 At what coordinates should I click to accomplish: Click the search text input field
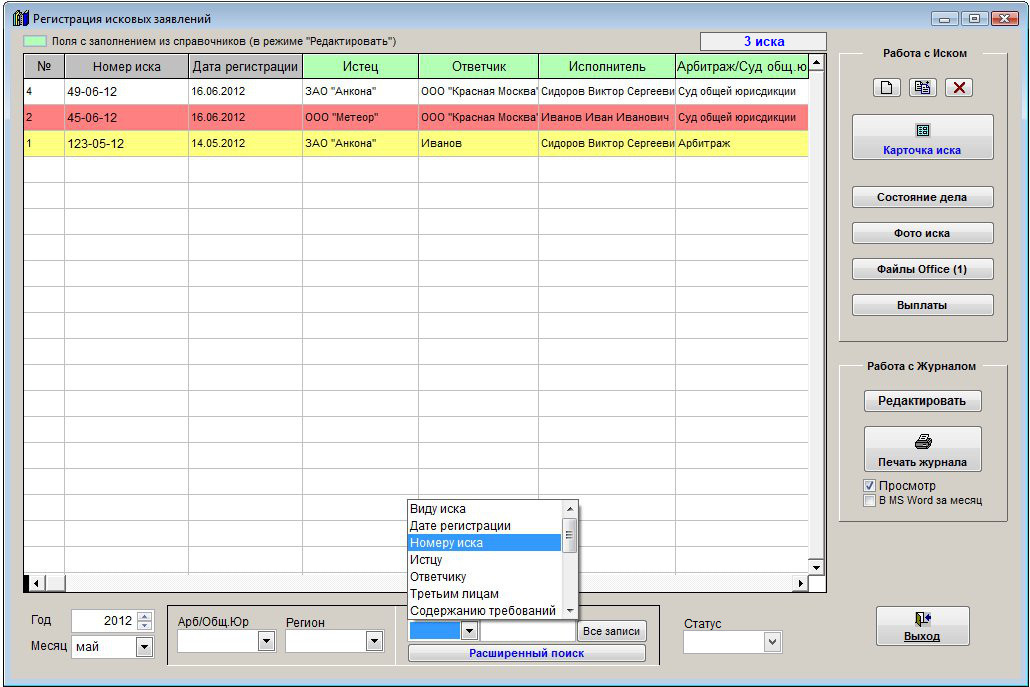pyautogui.click(x=527, y=631)
